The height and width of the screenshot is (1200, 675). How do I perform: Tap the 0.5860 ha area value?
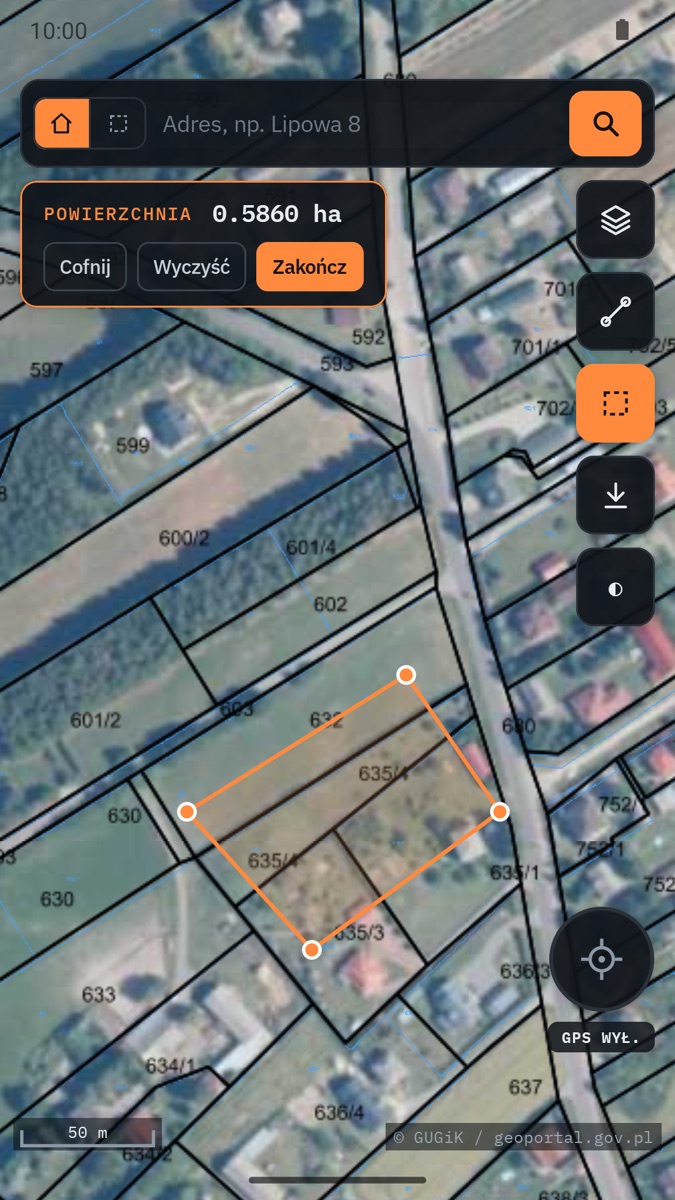point(277,214)
